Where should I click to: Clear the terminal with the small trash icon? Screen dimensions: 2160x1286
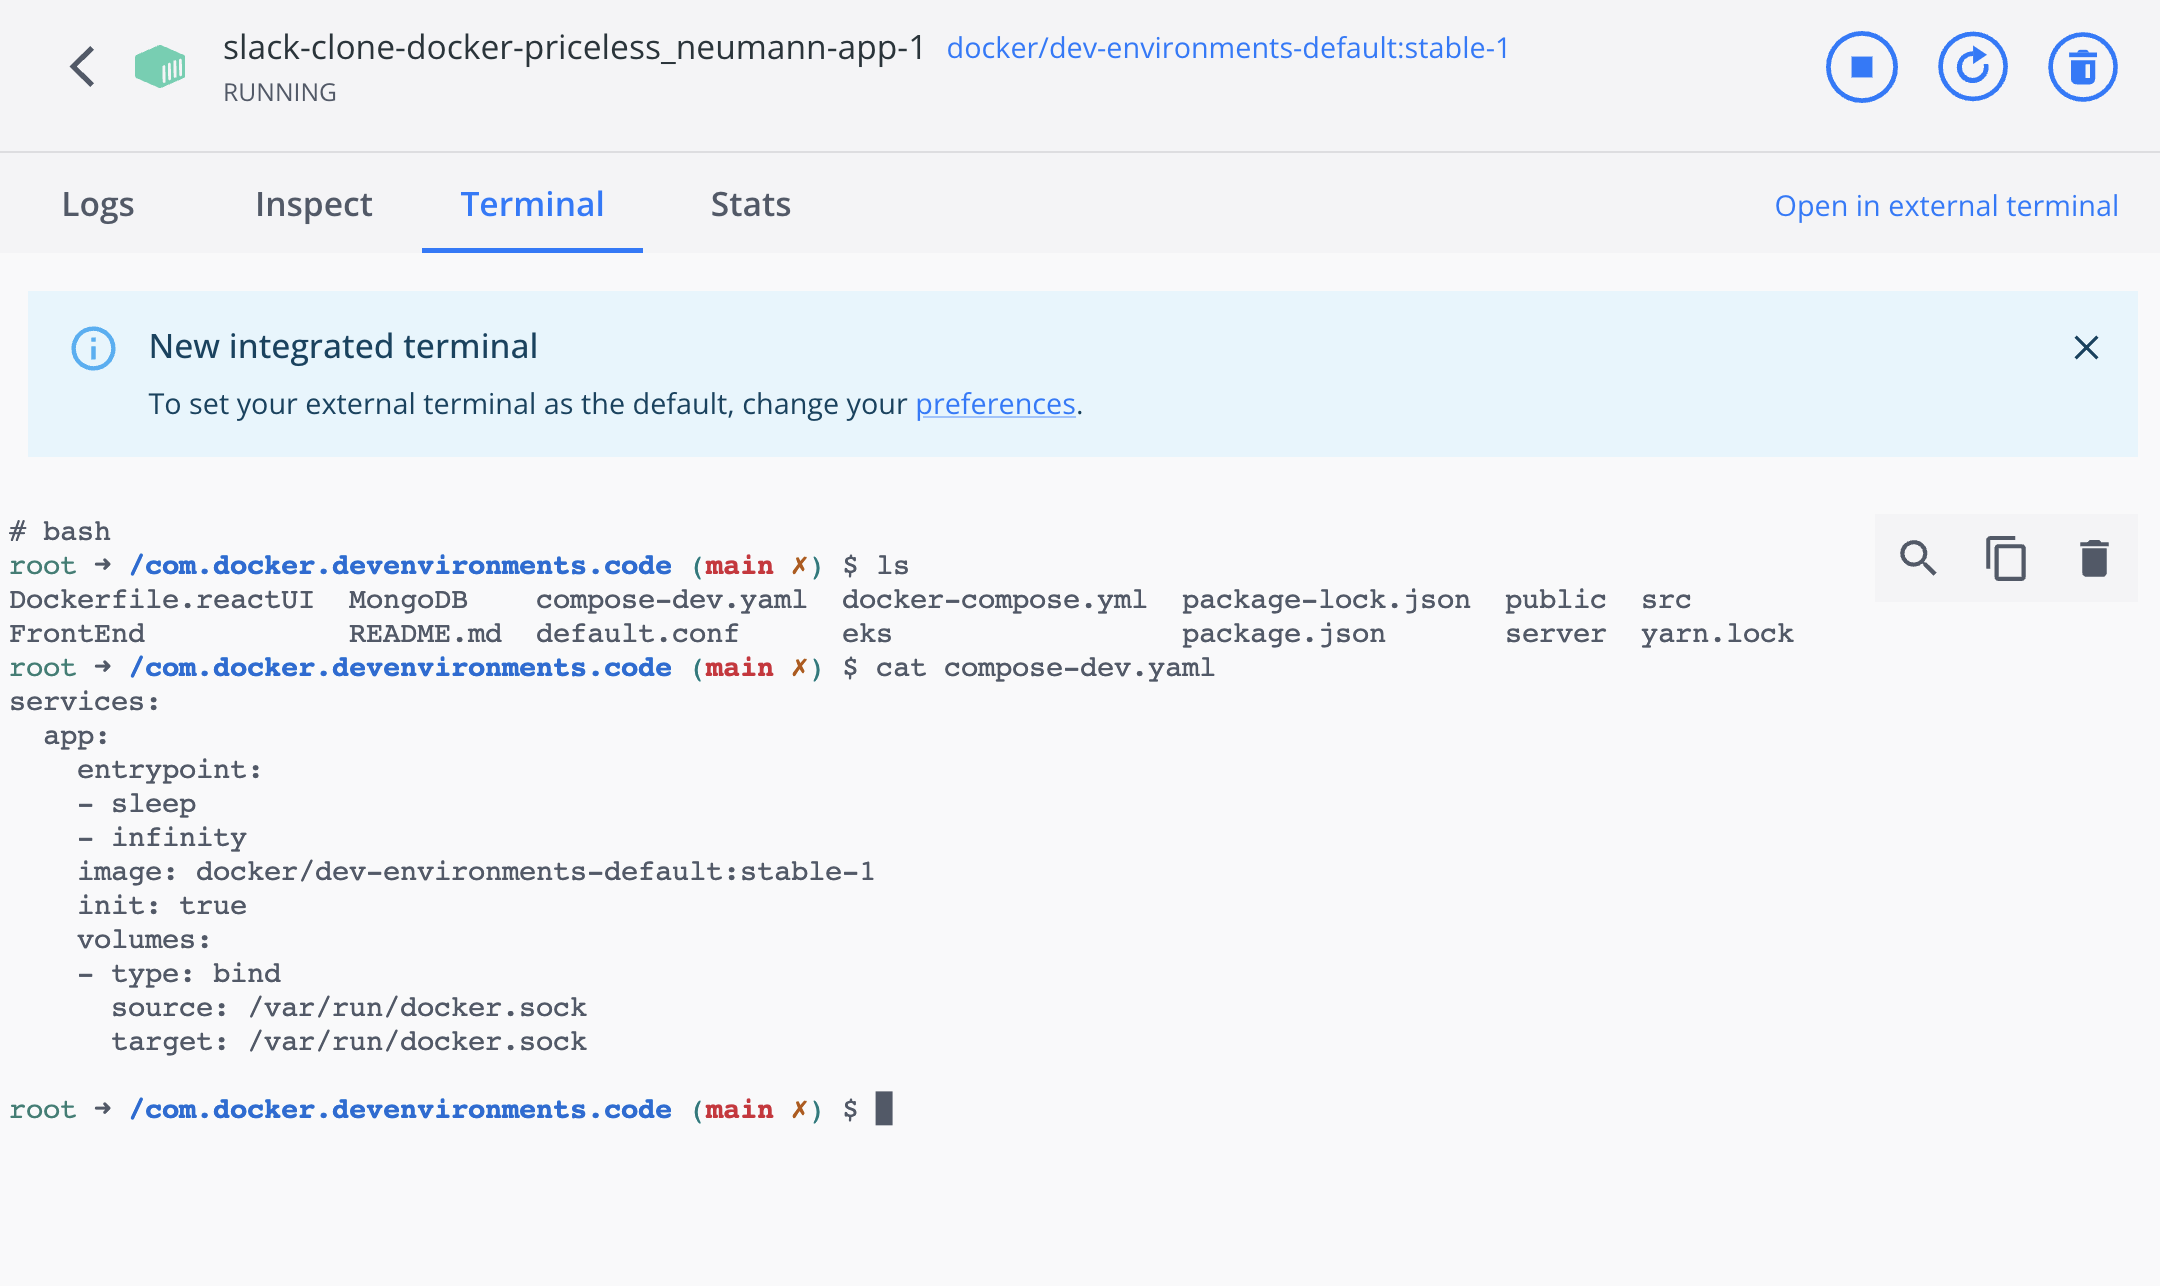[2094, 558]
